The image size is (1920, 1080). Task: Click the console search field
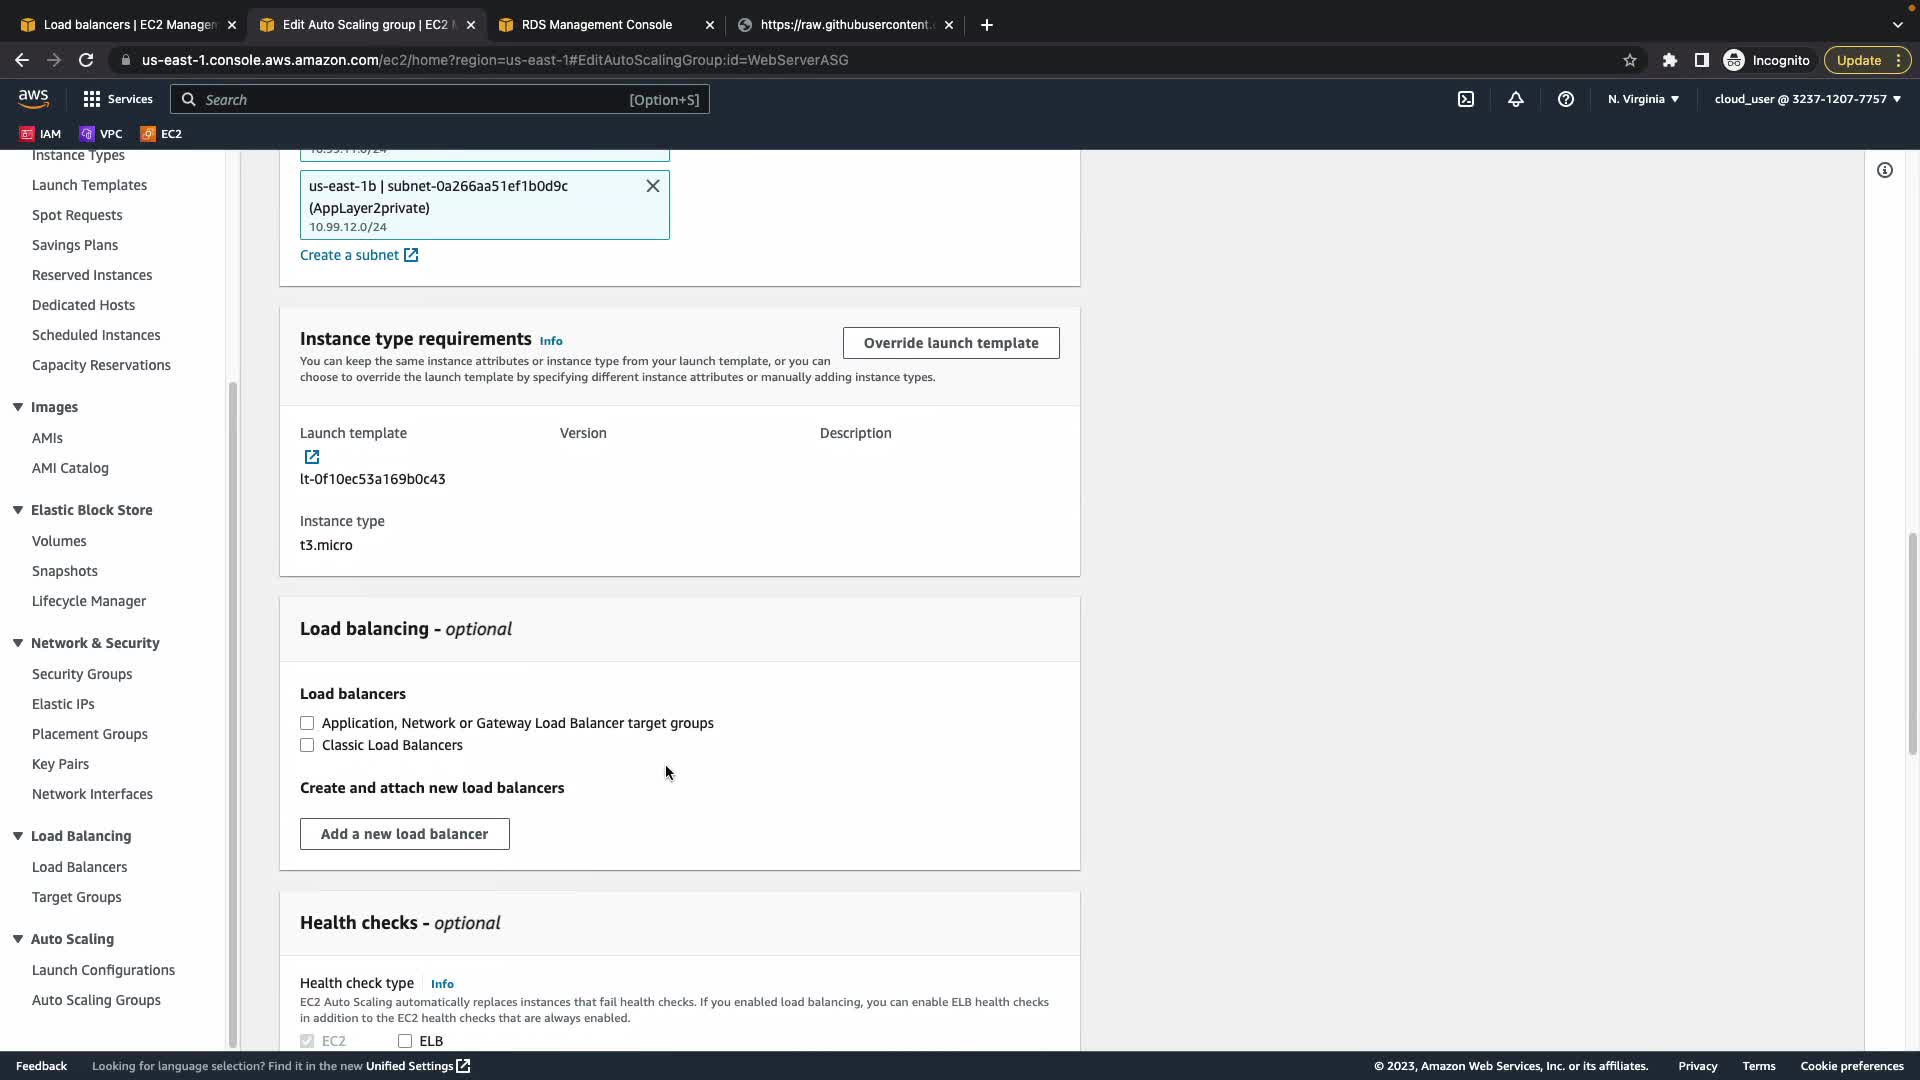pos(440,99)
